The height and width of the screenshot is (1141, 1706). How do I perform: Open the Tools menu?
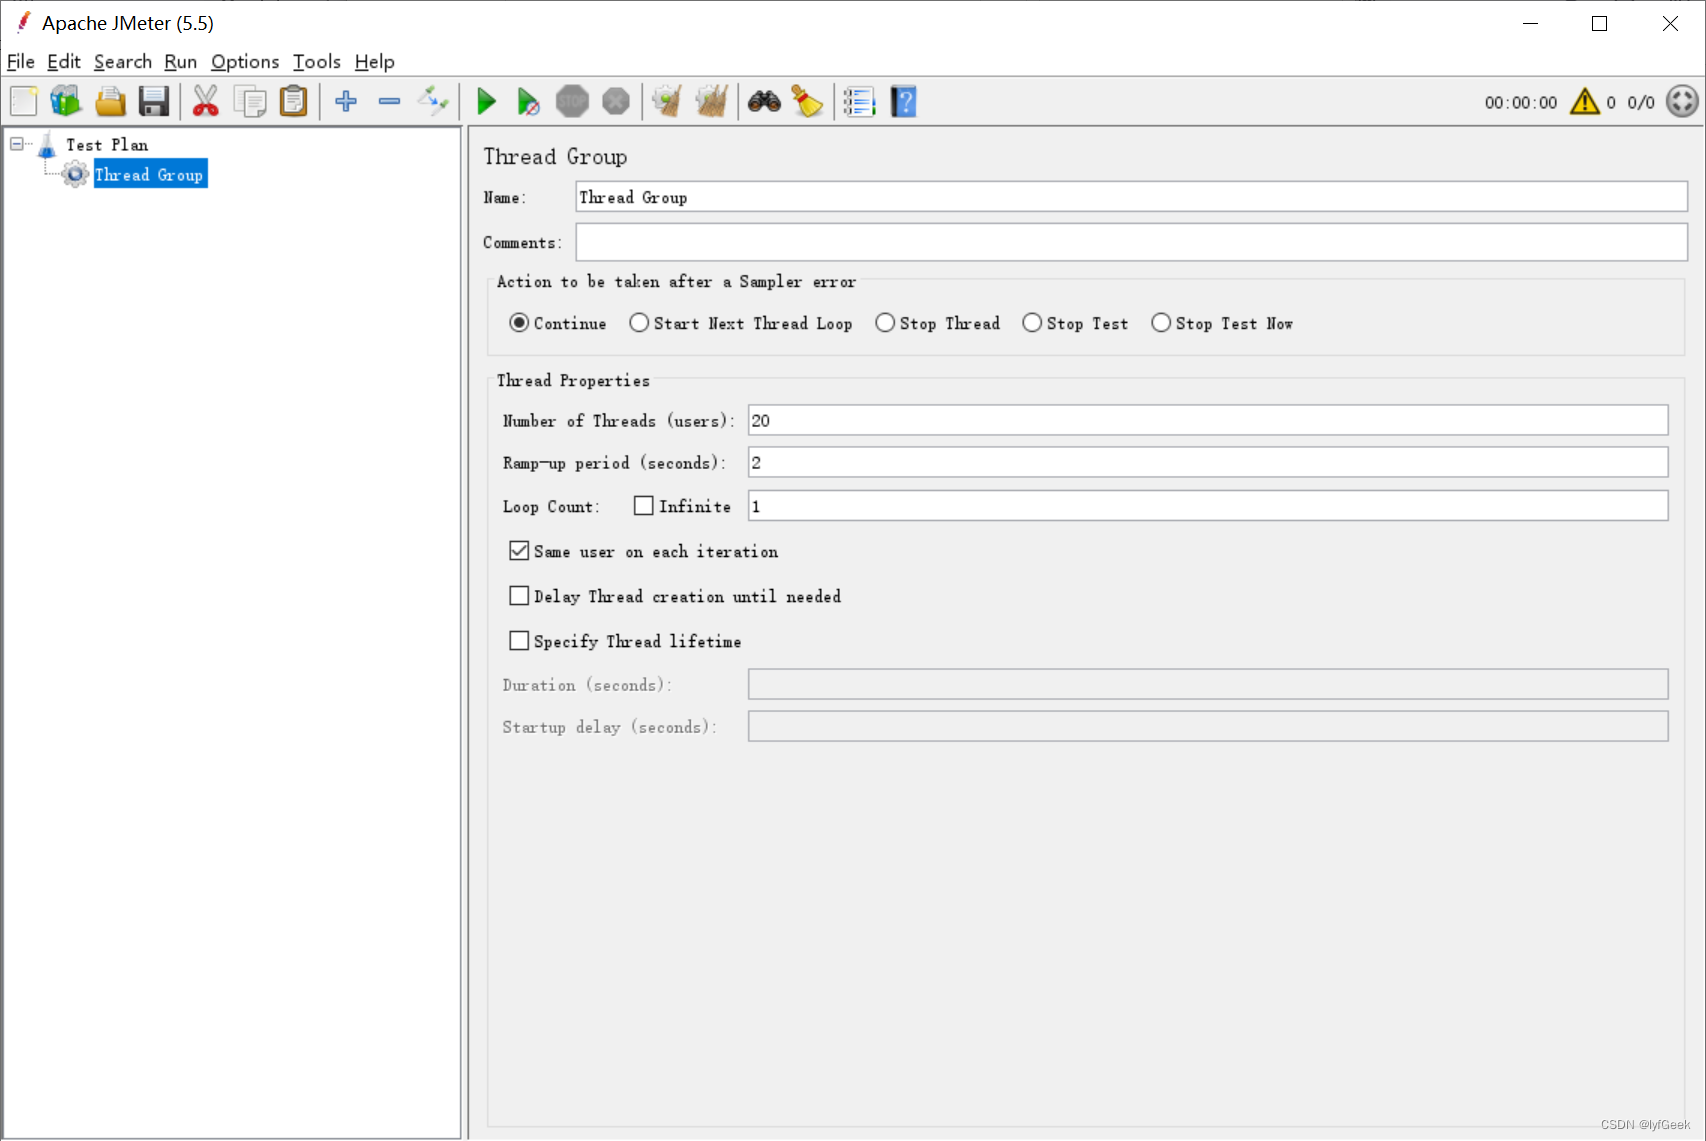[x=317, y=62]
